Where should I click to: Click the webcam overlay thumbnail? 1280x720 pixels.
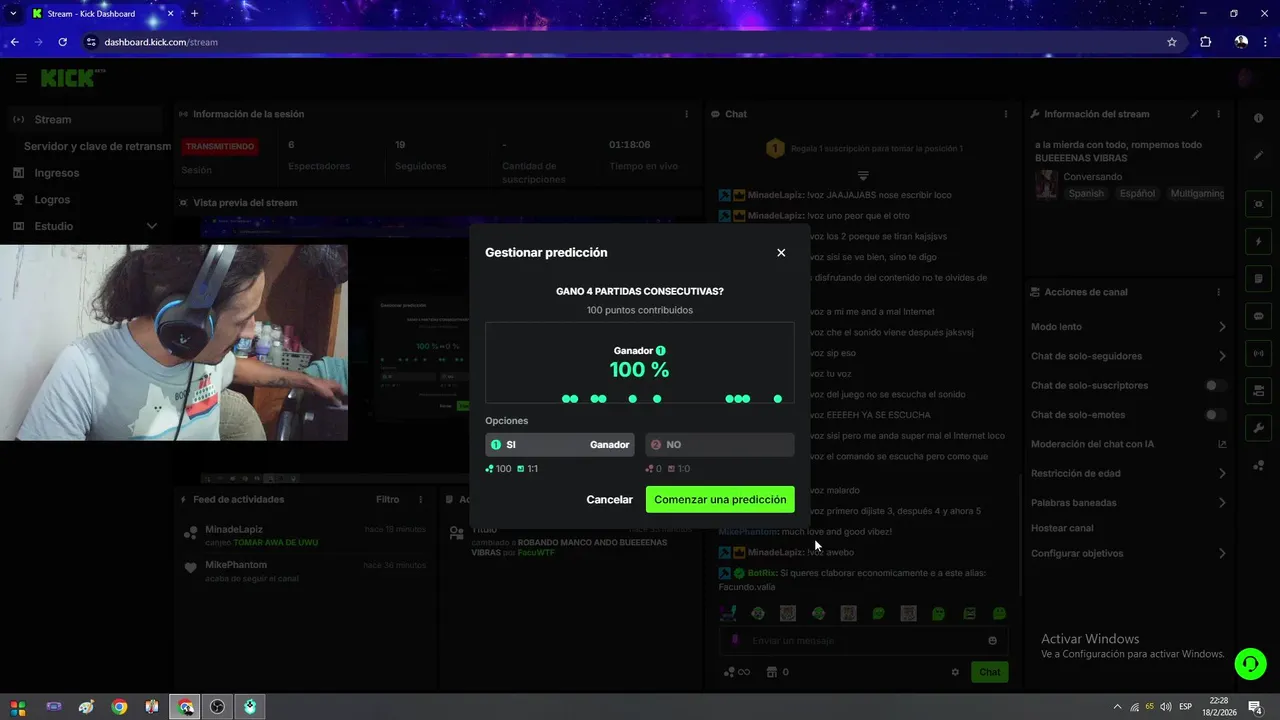tap(174, 342)
